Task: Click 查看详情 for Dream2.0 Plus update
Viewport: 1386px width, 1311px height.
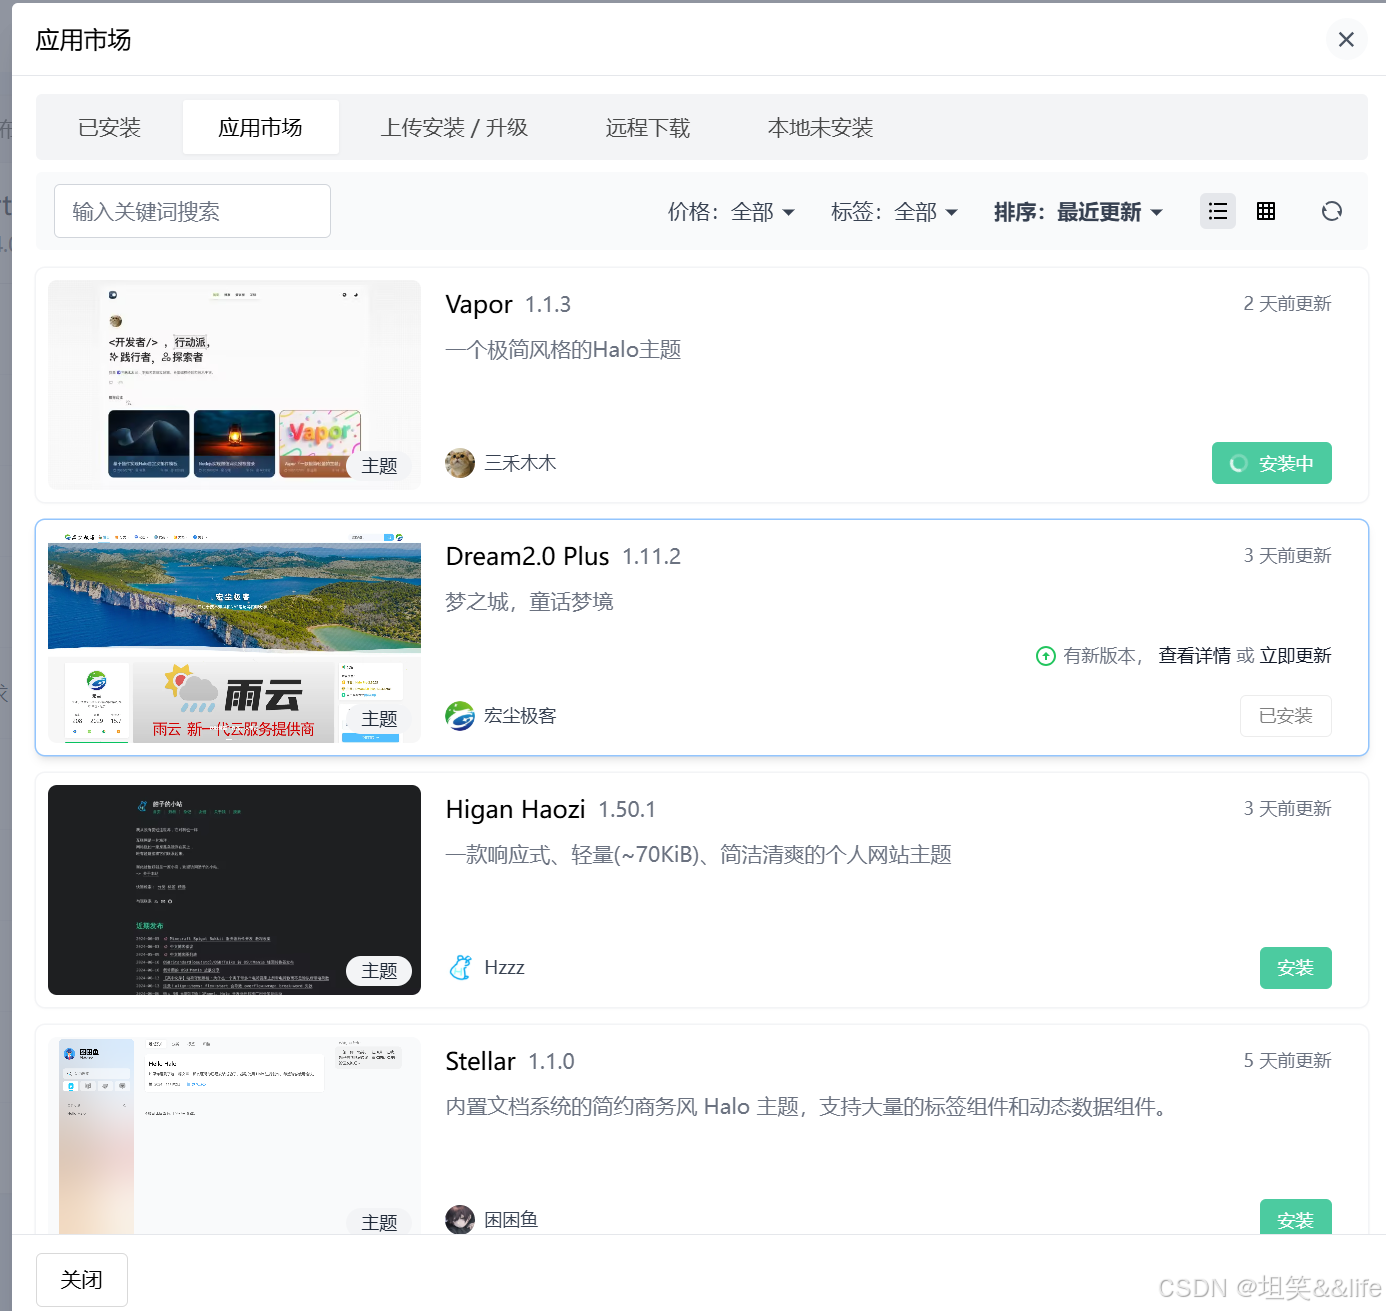Action: tap(1194, 655)
